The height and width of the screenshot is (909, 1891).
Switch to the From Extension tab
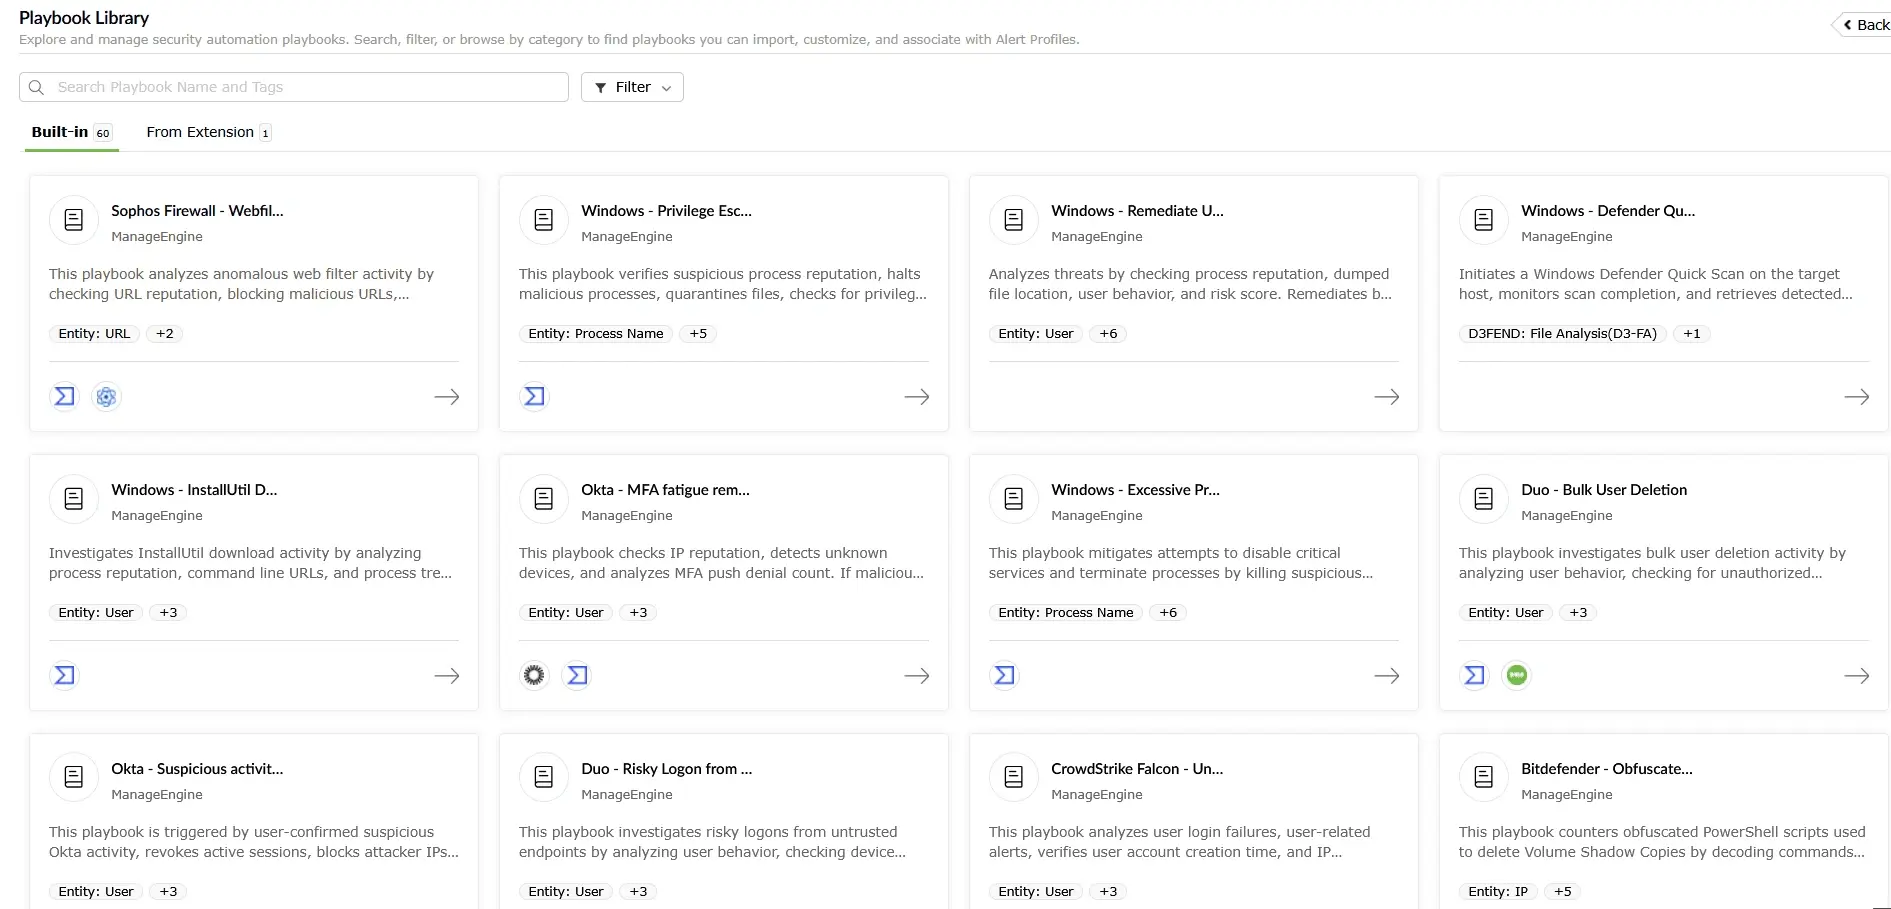click(x=209, y=132)
